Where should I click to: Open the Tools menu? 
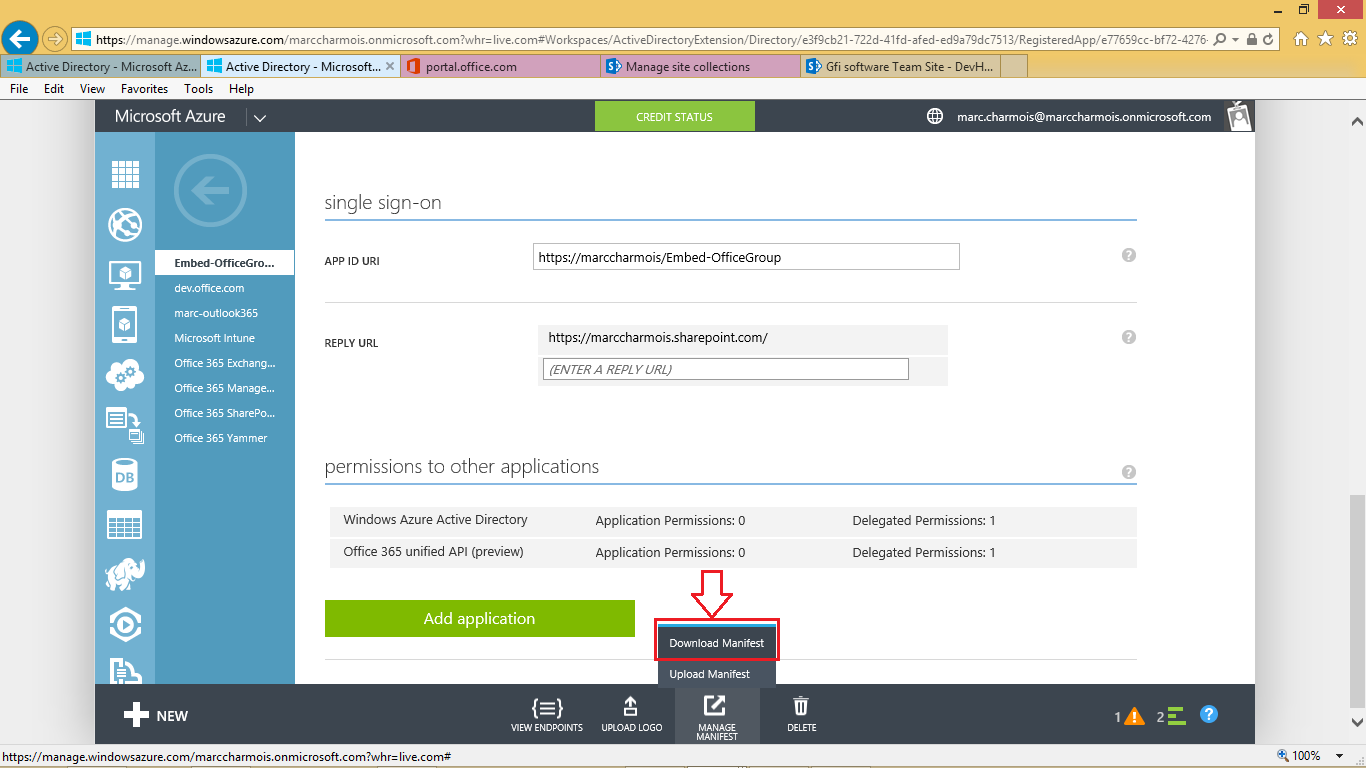coord(198,89)
